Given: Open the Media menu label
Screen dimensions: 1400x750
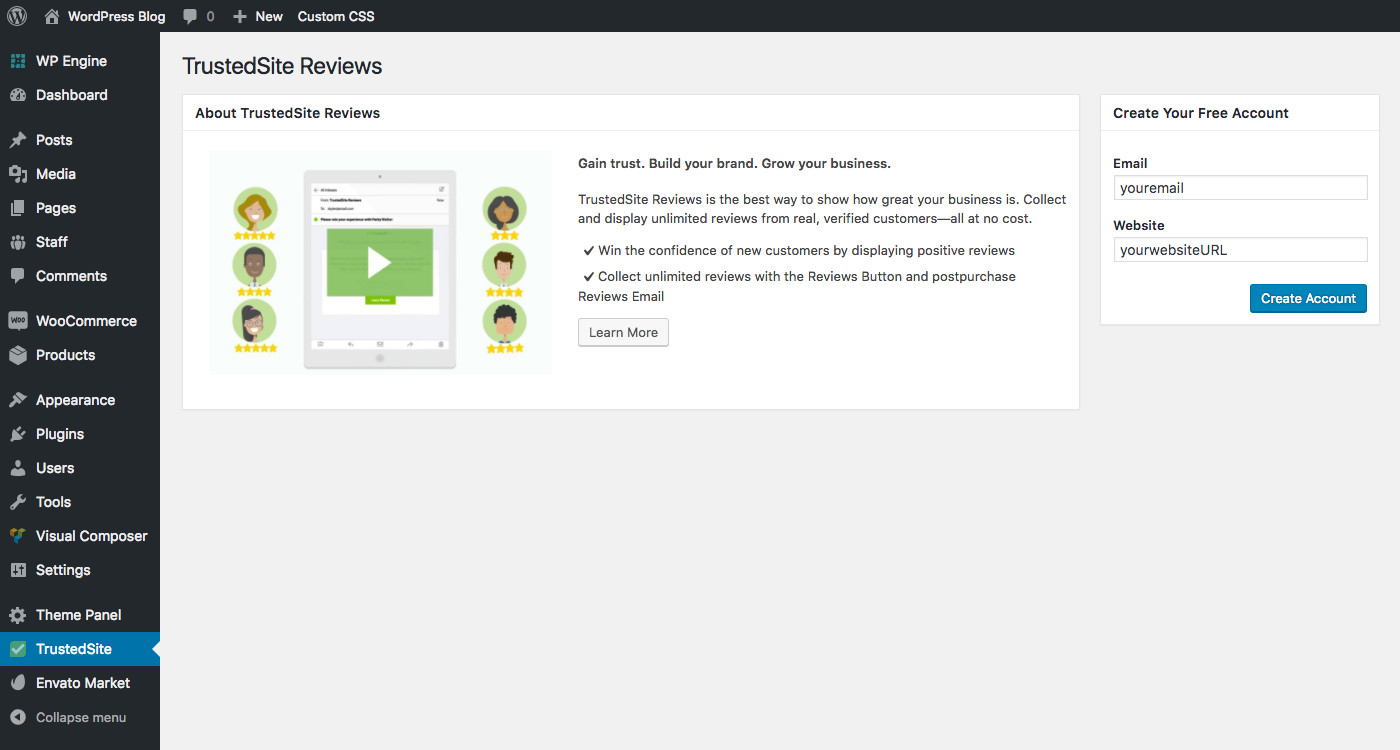Looking at the screenshot, I should [x=56, y=174].
